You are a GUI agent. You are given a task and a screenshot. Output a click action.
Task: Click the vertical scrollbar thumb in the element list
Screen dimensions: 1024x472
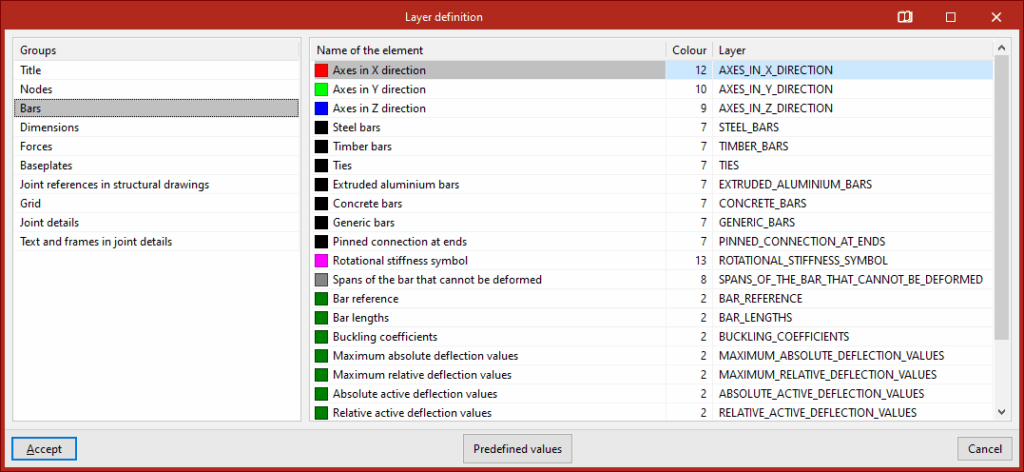pyautogui.click(x=1001, y=198)
